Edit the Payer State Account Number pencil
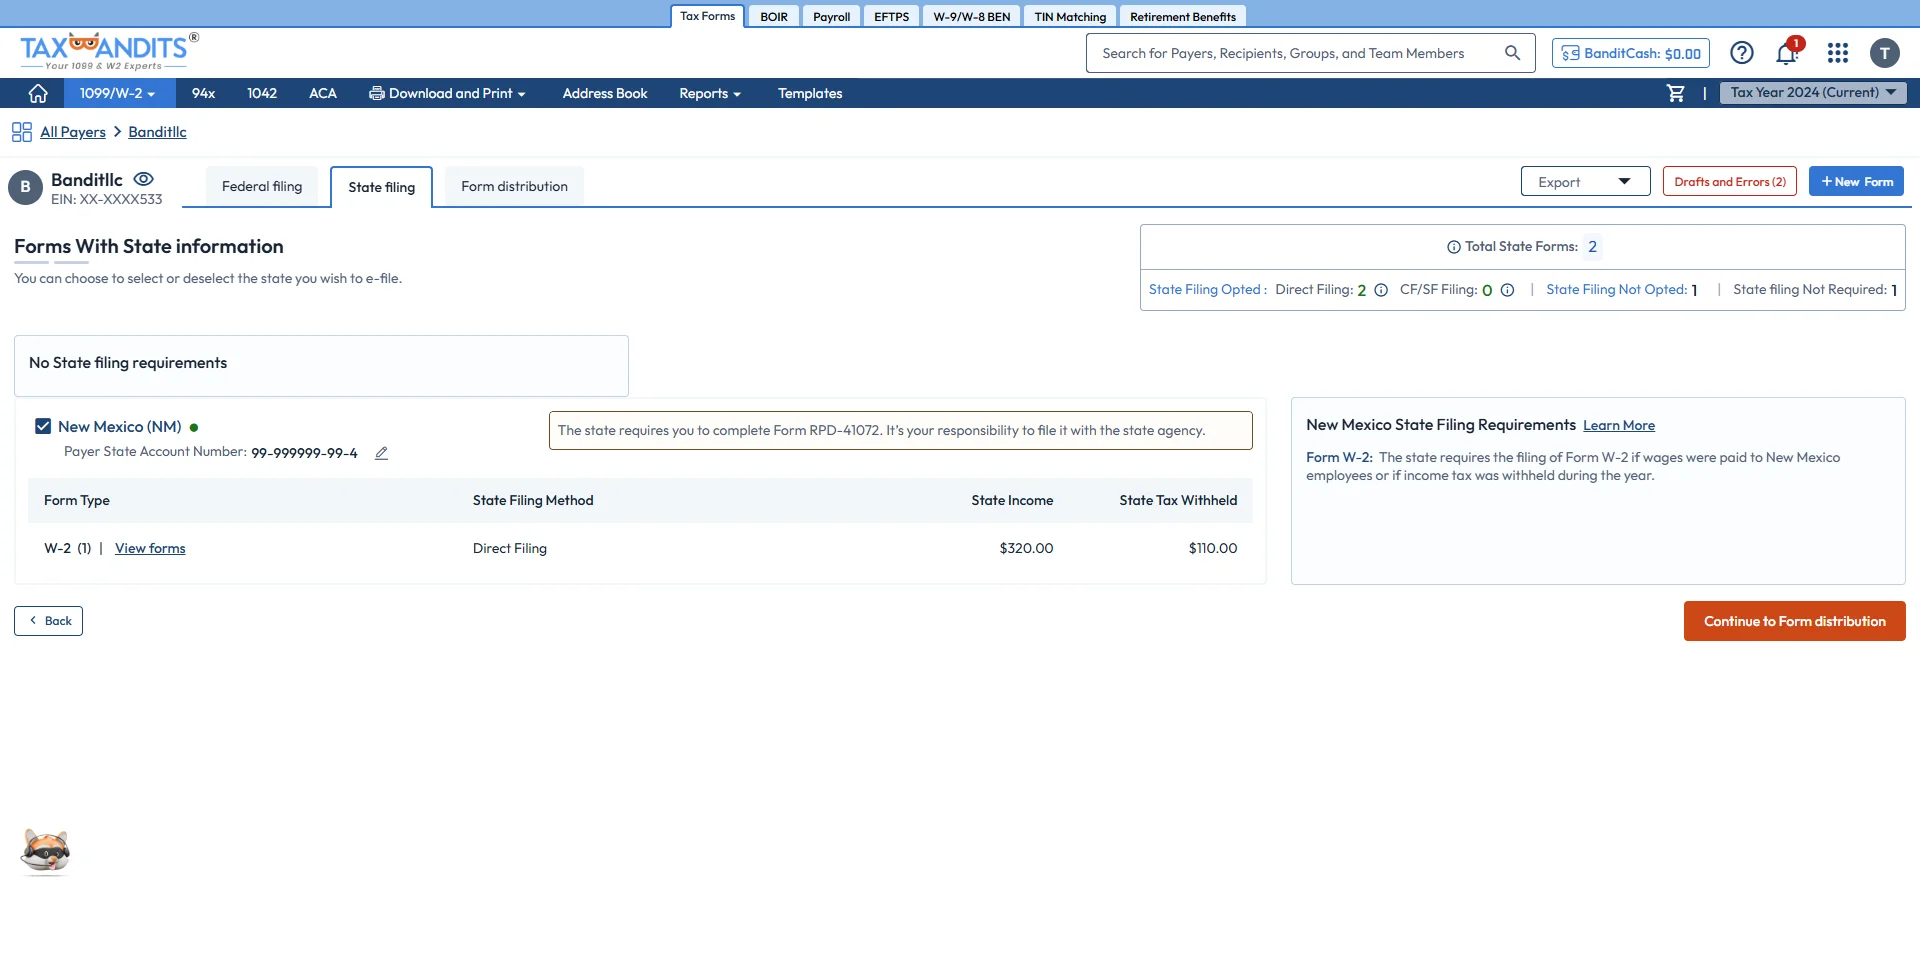1920x953 pixels. point(381,453)
